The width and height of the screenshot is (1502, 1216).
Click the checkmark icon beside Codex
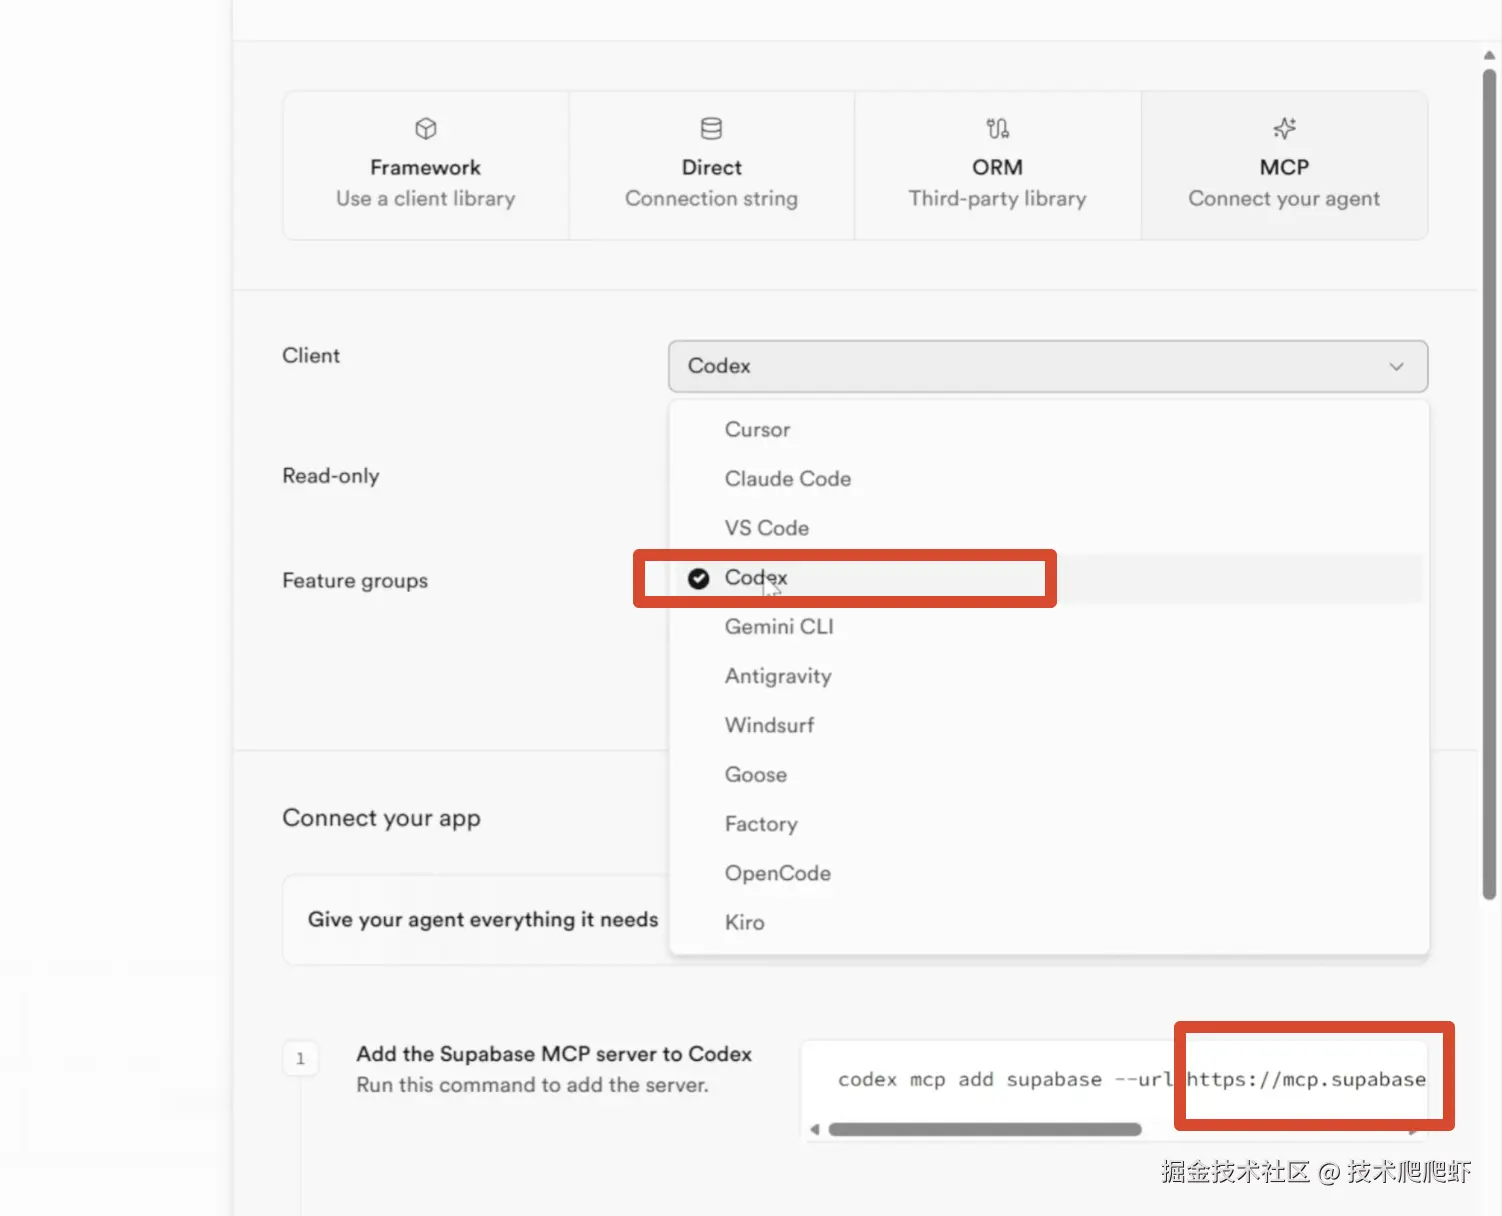[x=699, y=578]
